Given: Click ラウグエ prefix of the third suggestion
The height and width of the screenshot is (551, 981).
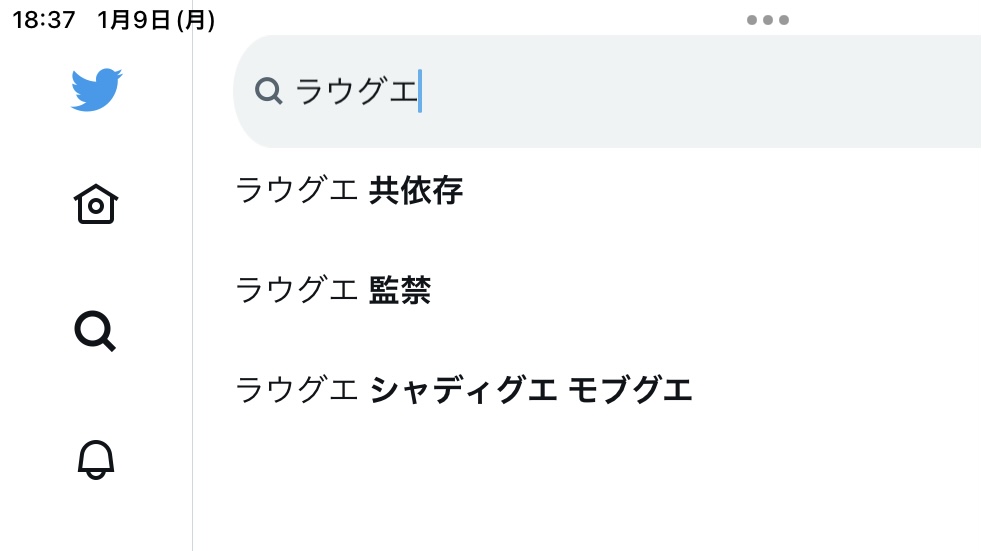Looking at the screenshot, I should pos(297,390).
